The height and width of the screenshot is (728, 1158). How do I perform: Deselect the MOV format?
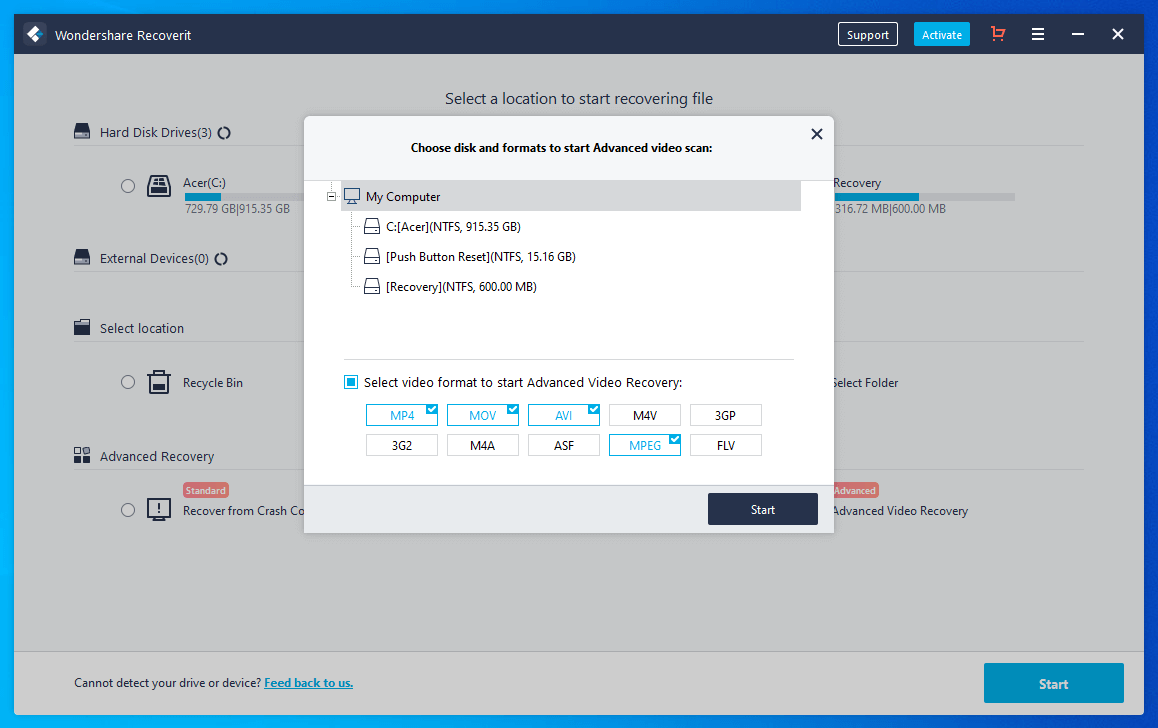(482, 415)
